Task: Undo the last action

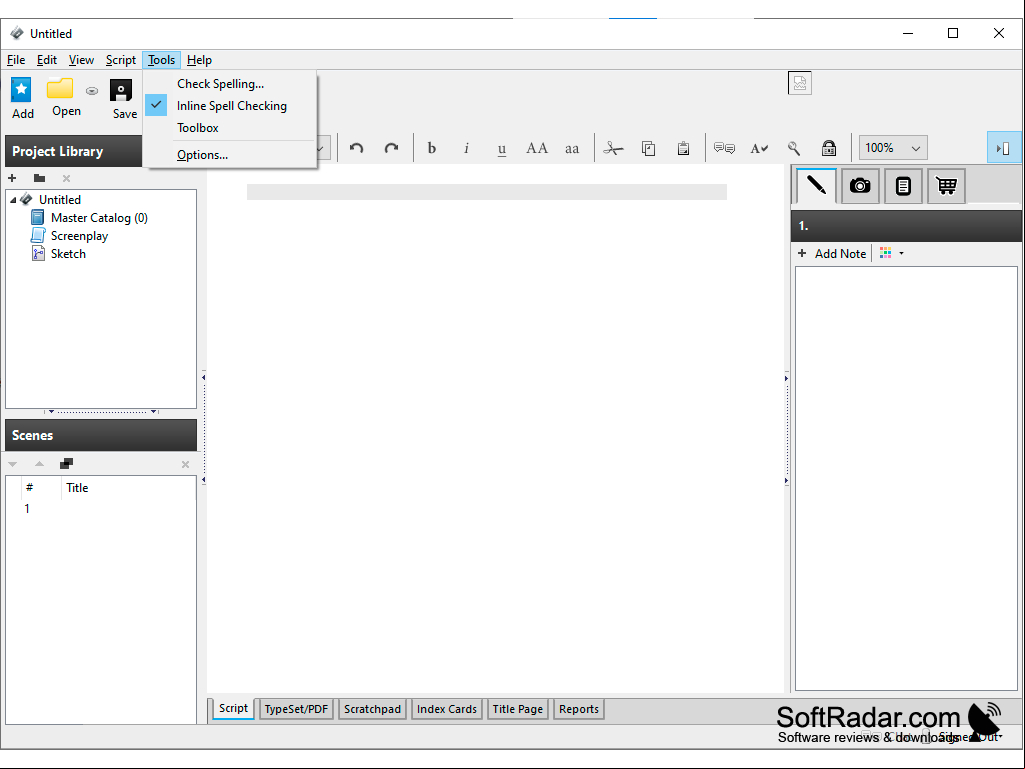Action: [356, 148]
